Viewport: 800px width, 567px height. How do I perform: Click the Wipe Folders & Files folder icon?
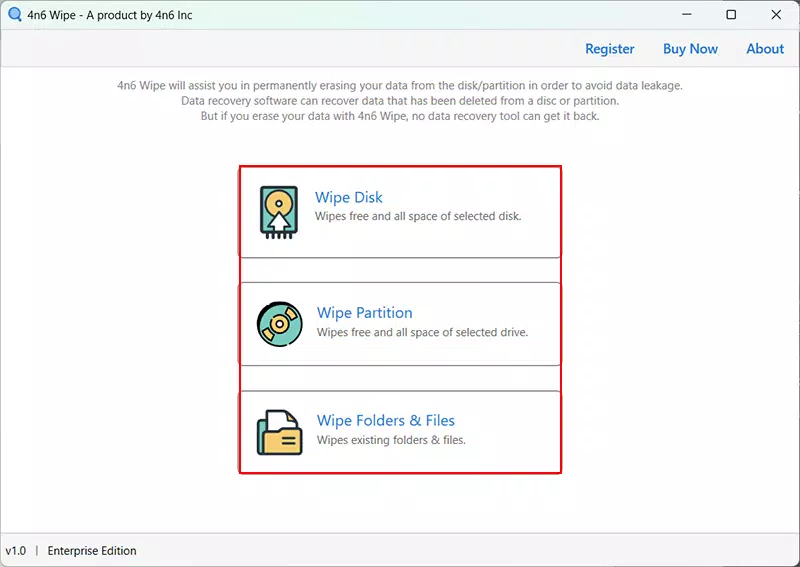pyautogui.click(x=280, y=432)
